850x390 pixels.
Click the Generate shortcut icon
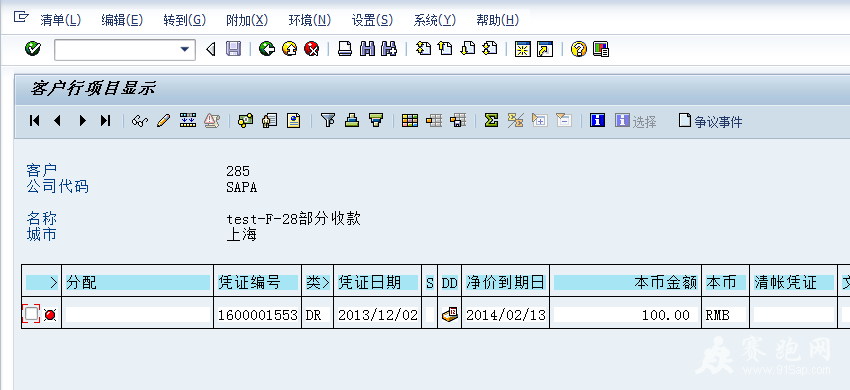[x=545, y=49]
